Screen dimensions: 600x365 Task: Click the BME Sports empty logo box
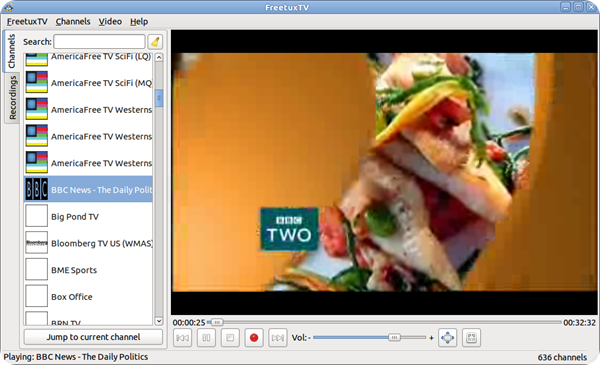click(37, 269)
